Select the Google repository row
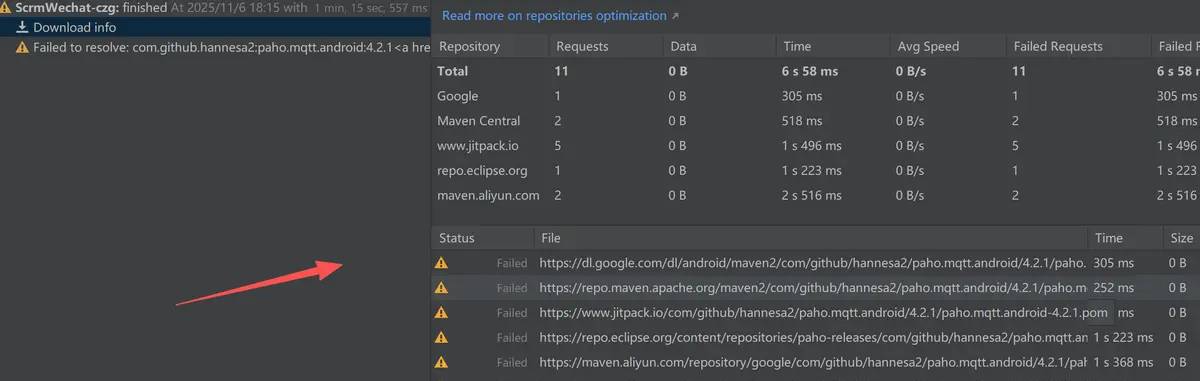Viewport: 1200px width, 381px height. 815,96
